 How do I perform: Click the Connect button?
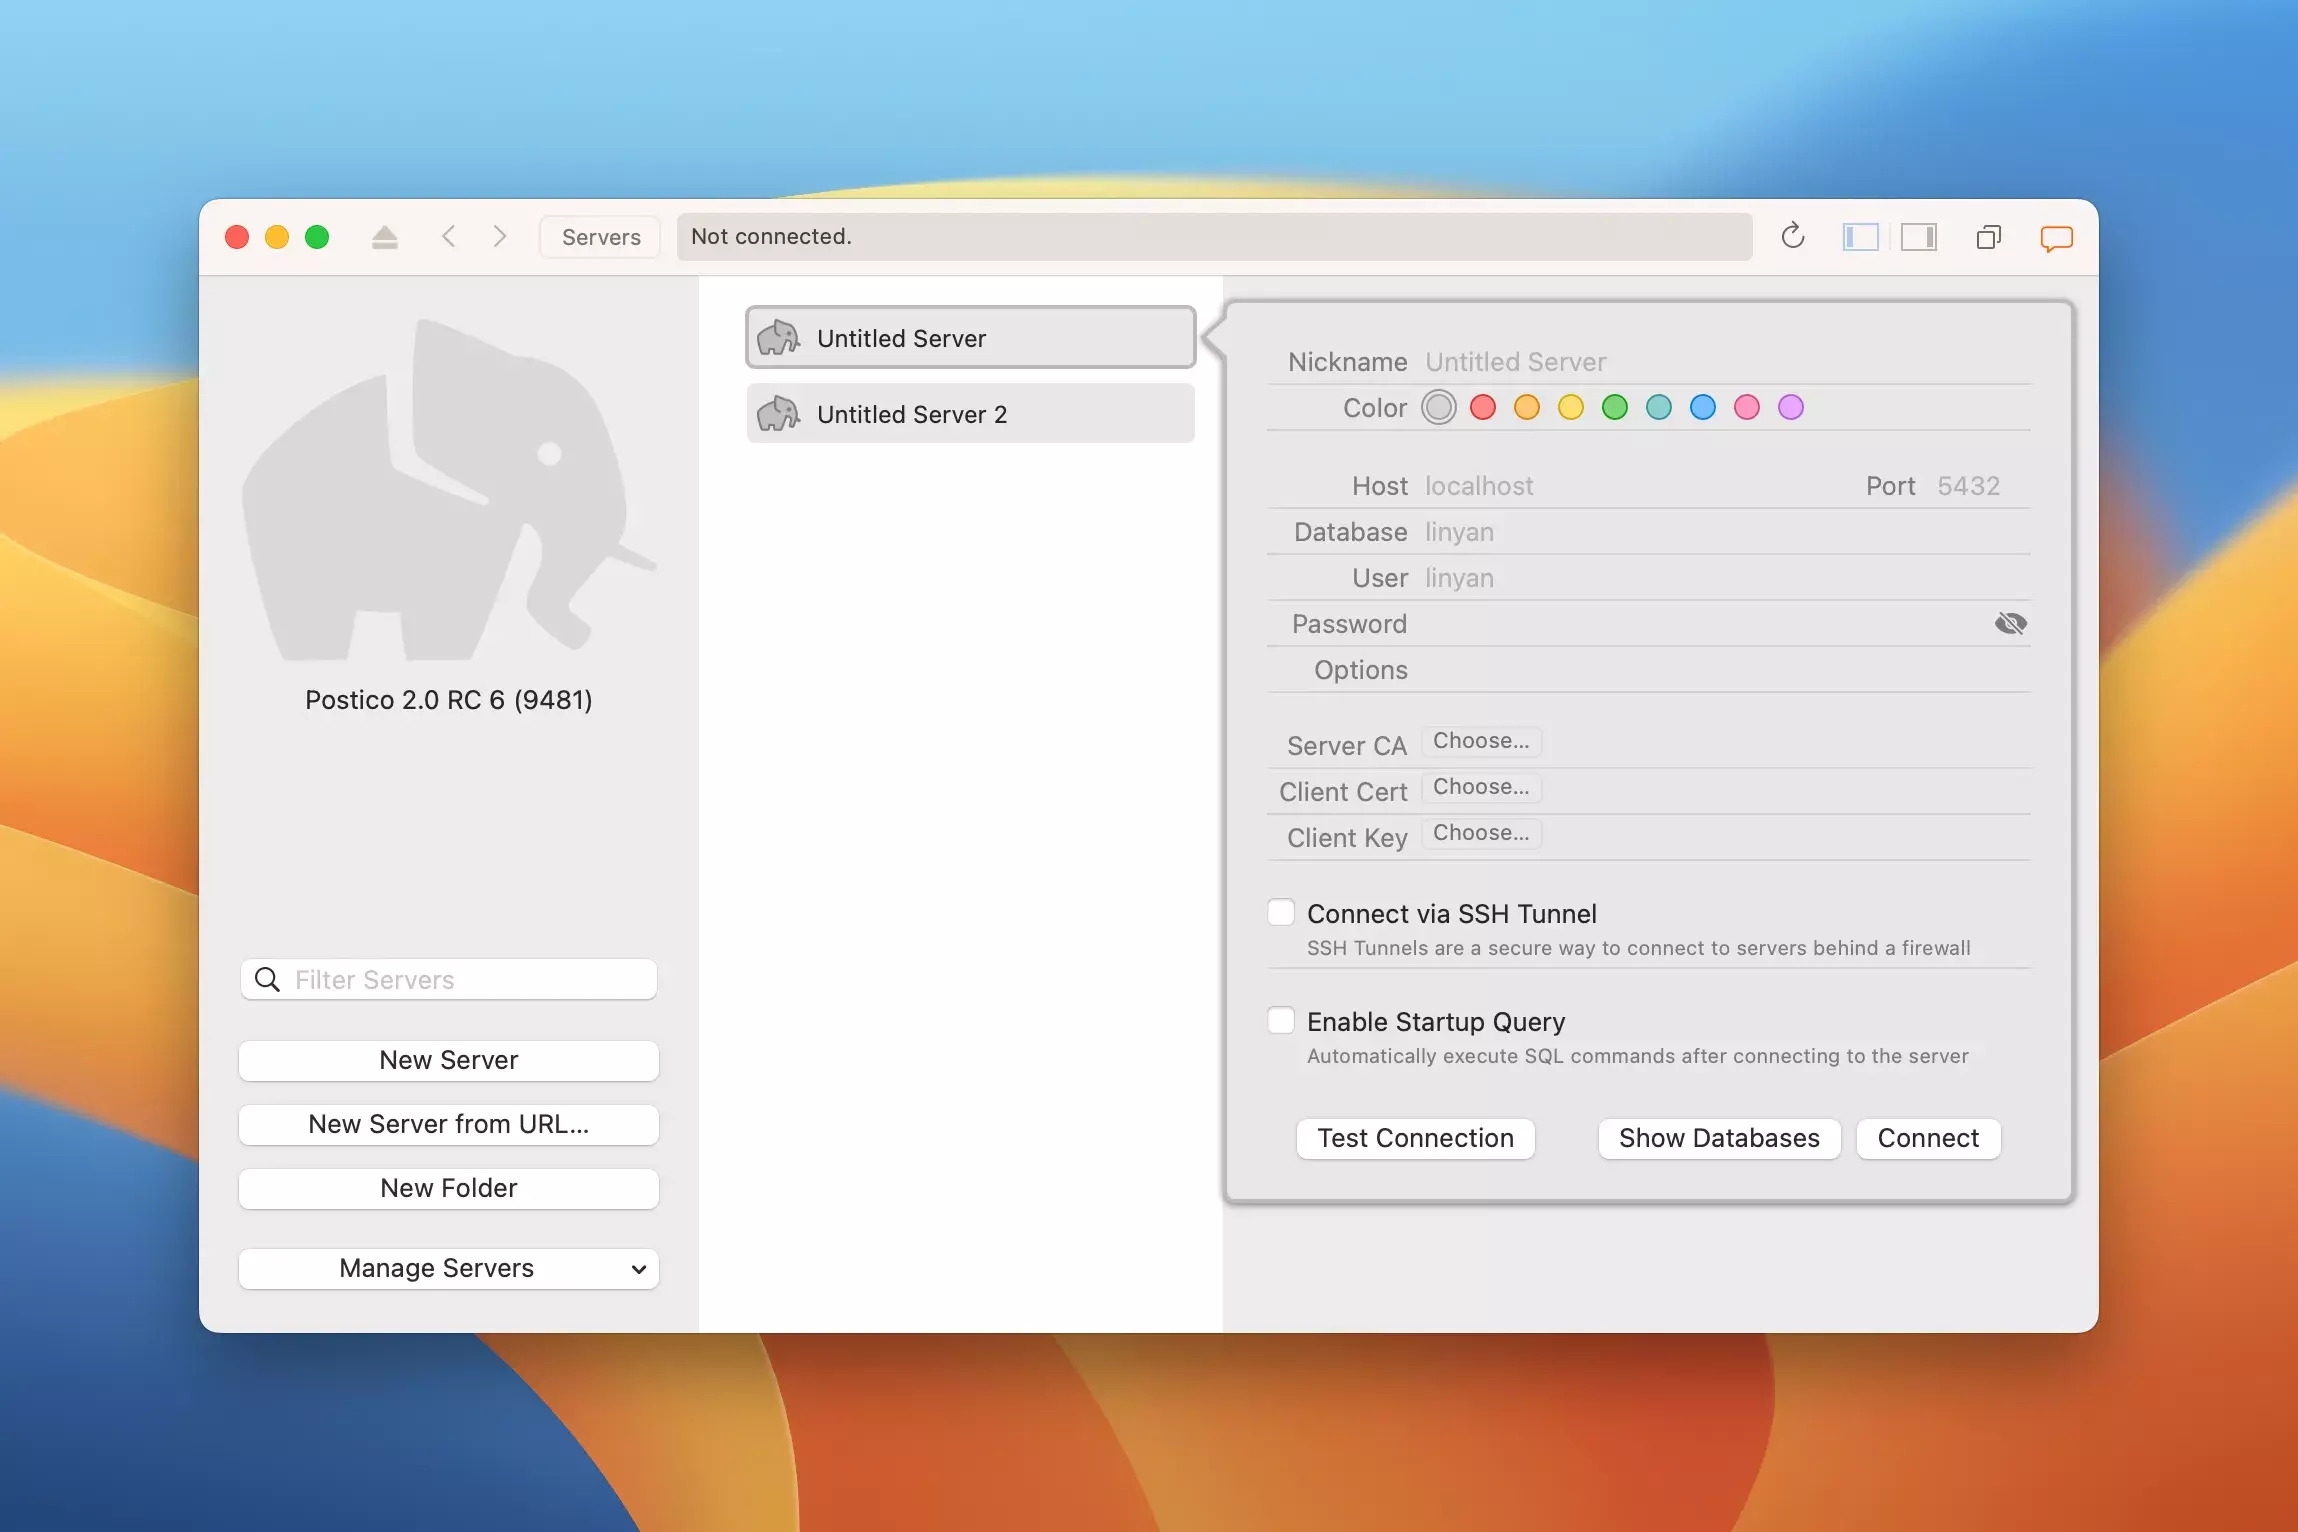pos(1927,1138)
